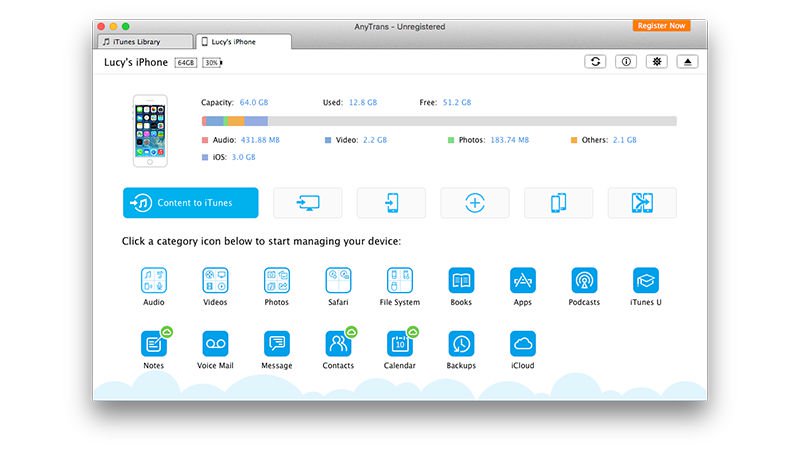Click the iOS legend swatch
The image size is (800, 450).
coord(205,157)
